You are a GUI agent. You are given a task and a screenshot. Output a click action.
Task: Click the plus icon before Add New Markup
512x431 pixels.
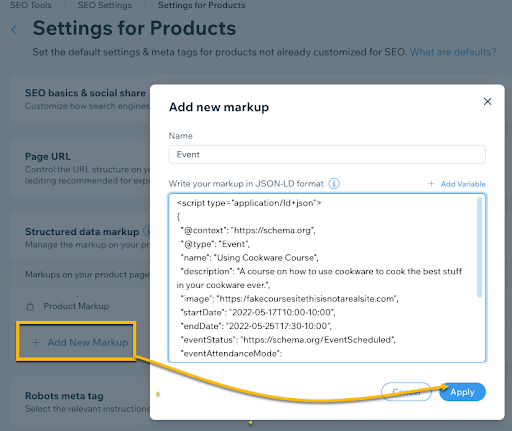pos(36,342)
